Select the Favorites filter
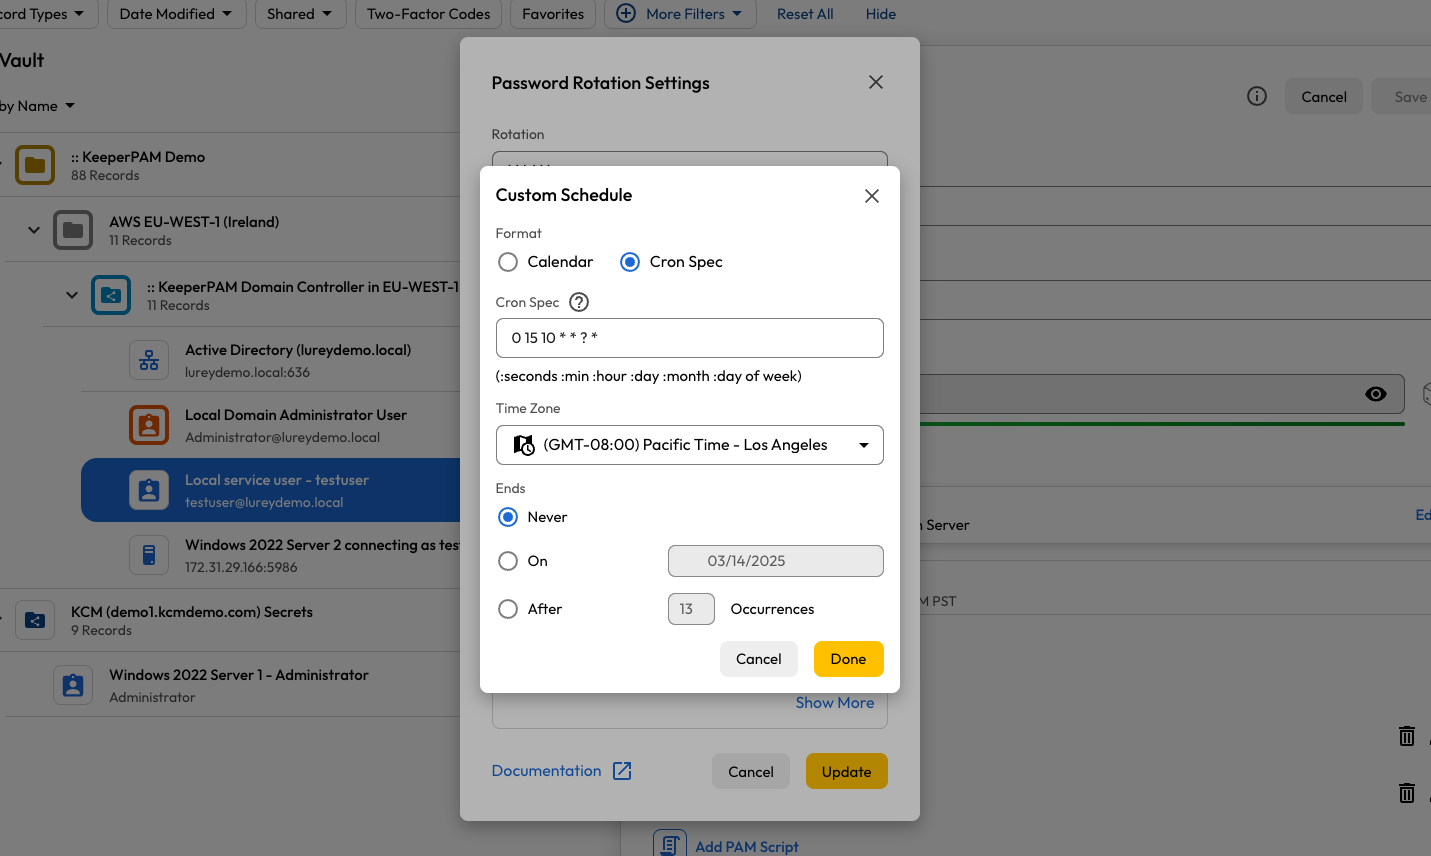This screenshot has width=1431, height=856. [553, 14]
